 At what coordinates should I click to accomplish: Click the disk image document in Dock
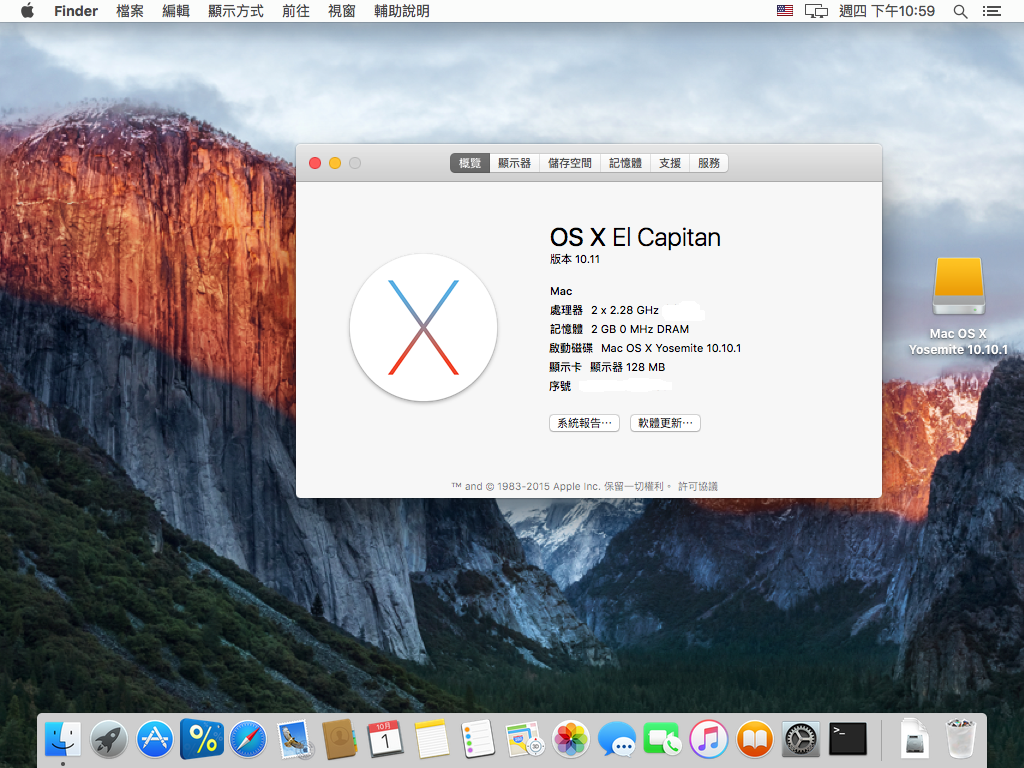coord(914,739)
